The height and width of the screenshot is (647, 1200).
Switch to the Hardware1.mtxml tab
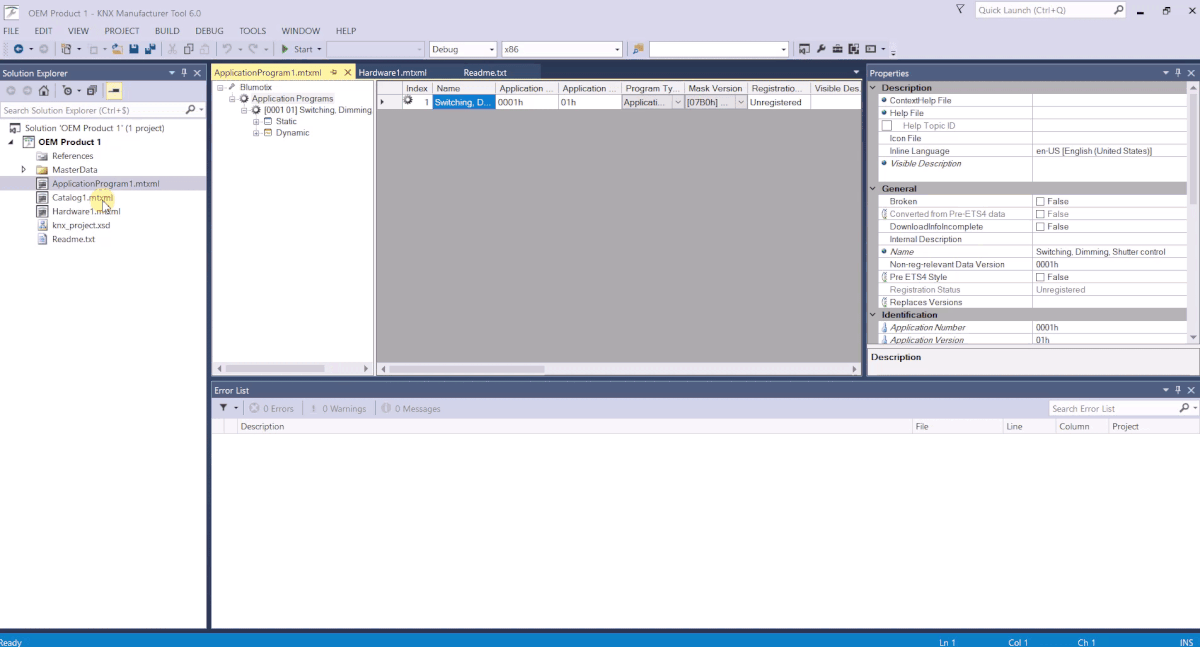pyautogui.click(x=393, y=72)
